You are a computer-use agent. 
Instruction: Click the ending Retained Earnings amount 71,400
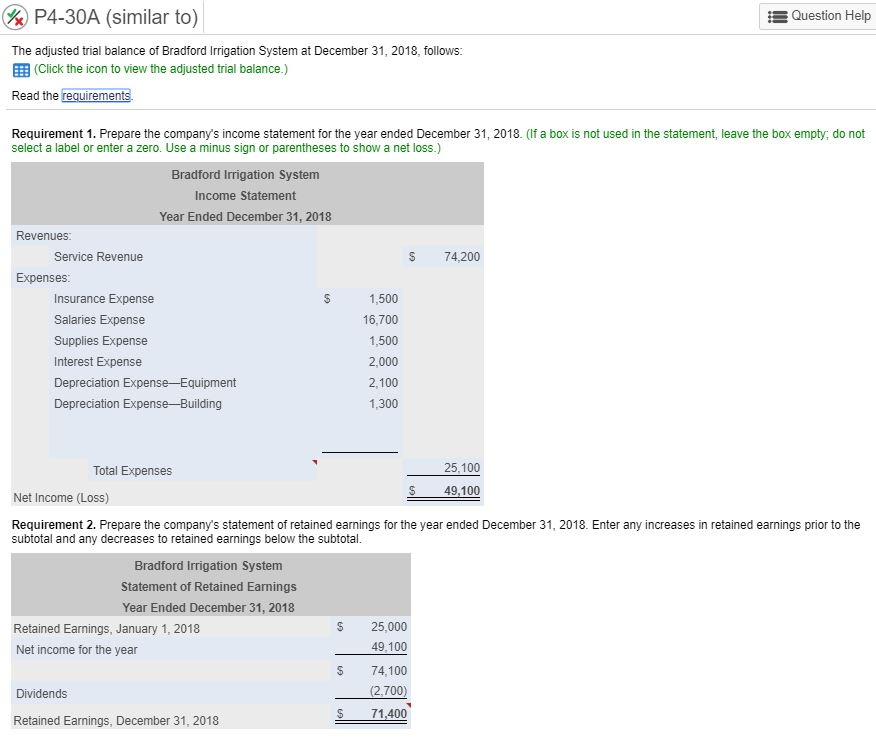389,713
